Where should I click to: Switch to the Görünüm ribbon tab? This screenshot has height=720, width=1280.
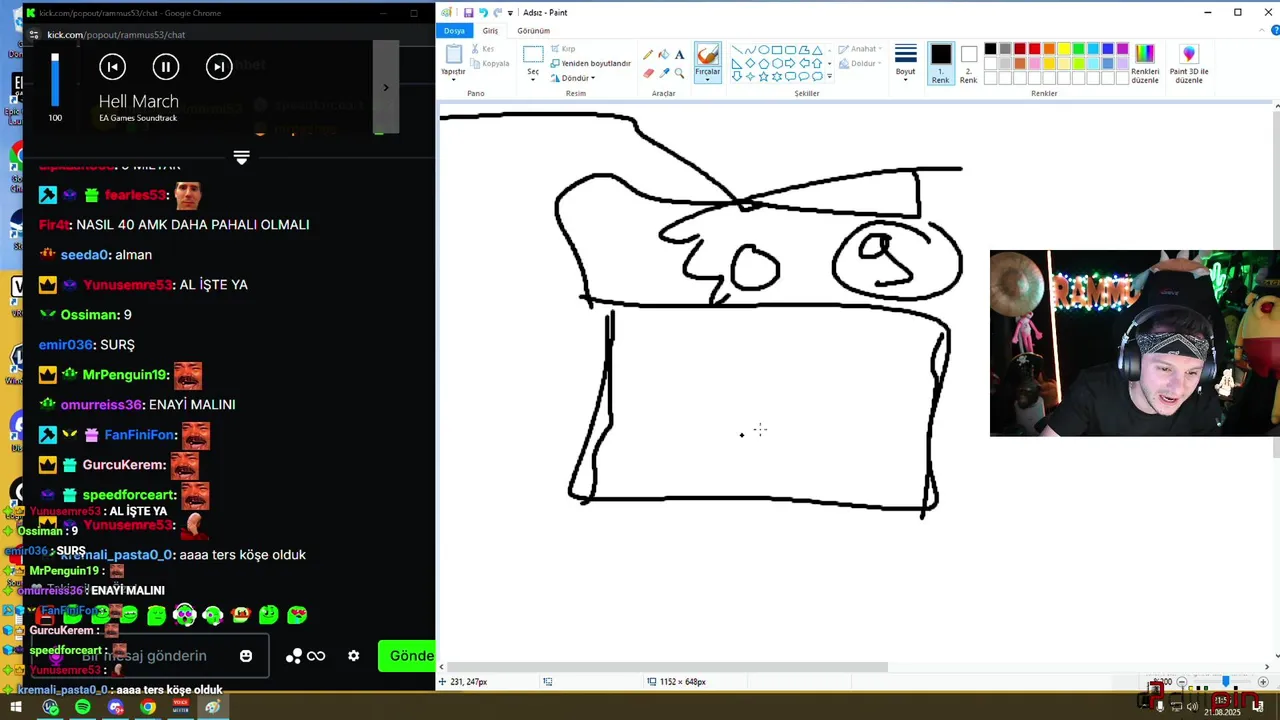pos(533,31)
